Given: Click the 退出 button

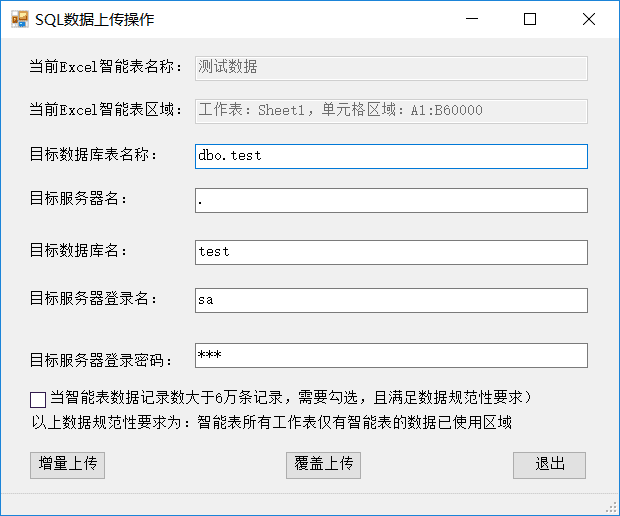Looking at the screenshot, I should tap(550, 465).
